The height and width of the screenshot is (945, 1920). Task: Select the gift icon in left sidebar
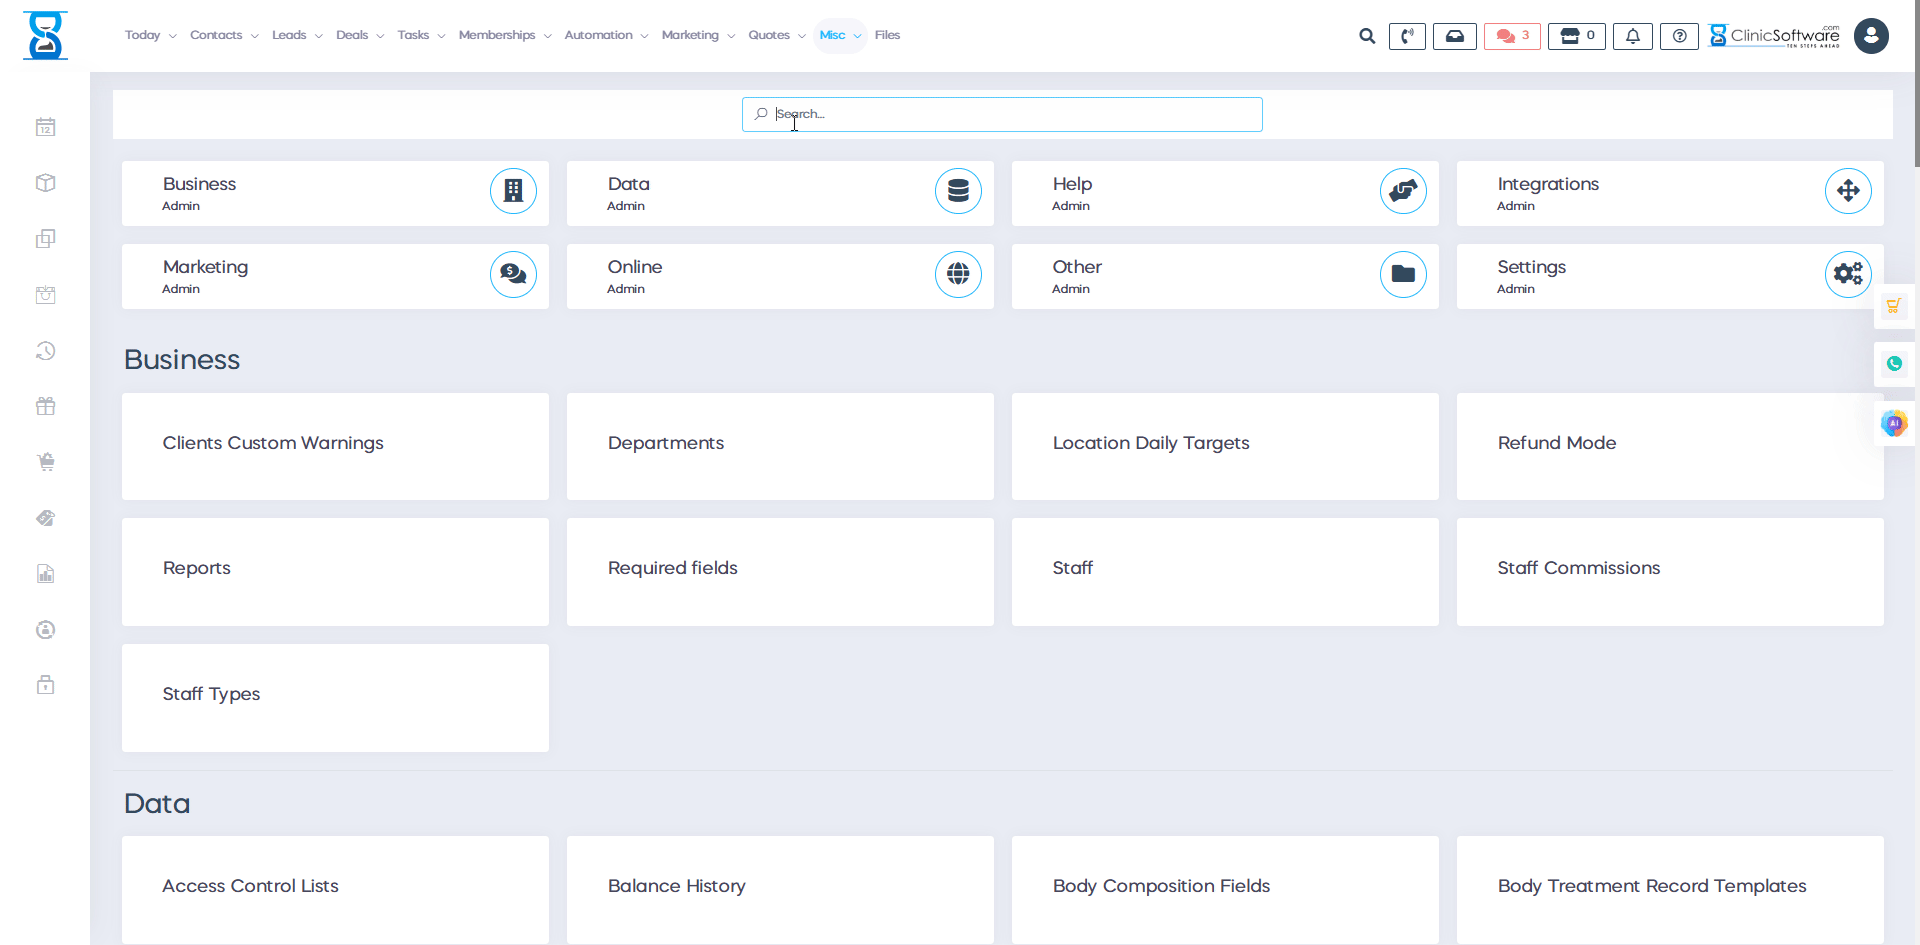pos(45,406)
